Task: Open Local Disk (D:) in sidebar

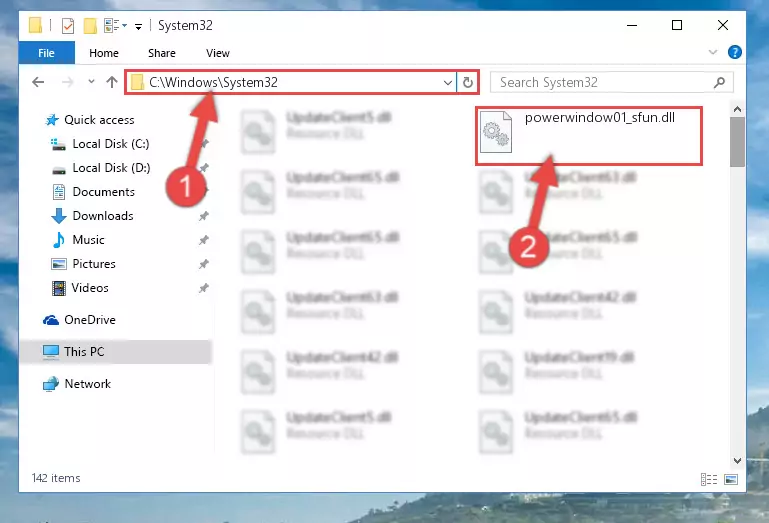Action: 111,168
